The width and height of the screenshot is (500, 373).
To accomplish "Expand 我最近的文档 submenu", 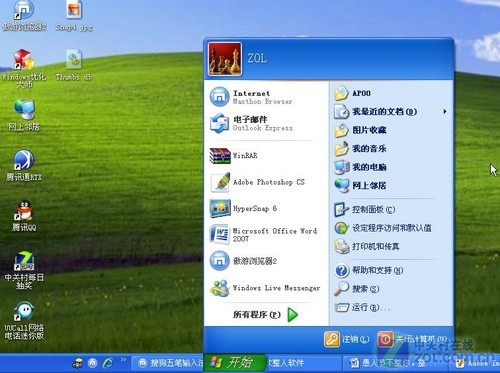I will (391, 112).
